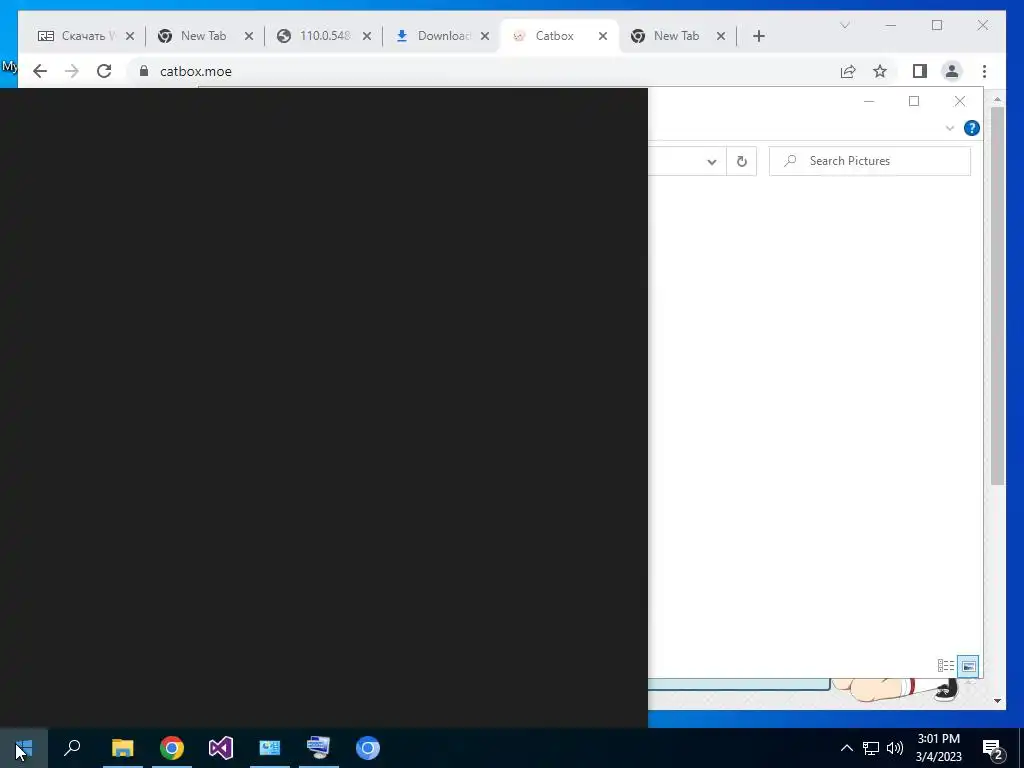
Task: Switch file dialog to details view
Action: [946, 665]
